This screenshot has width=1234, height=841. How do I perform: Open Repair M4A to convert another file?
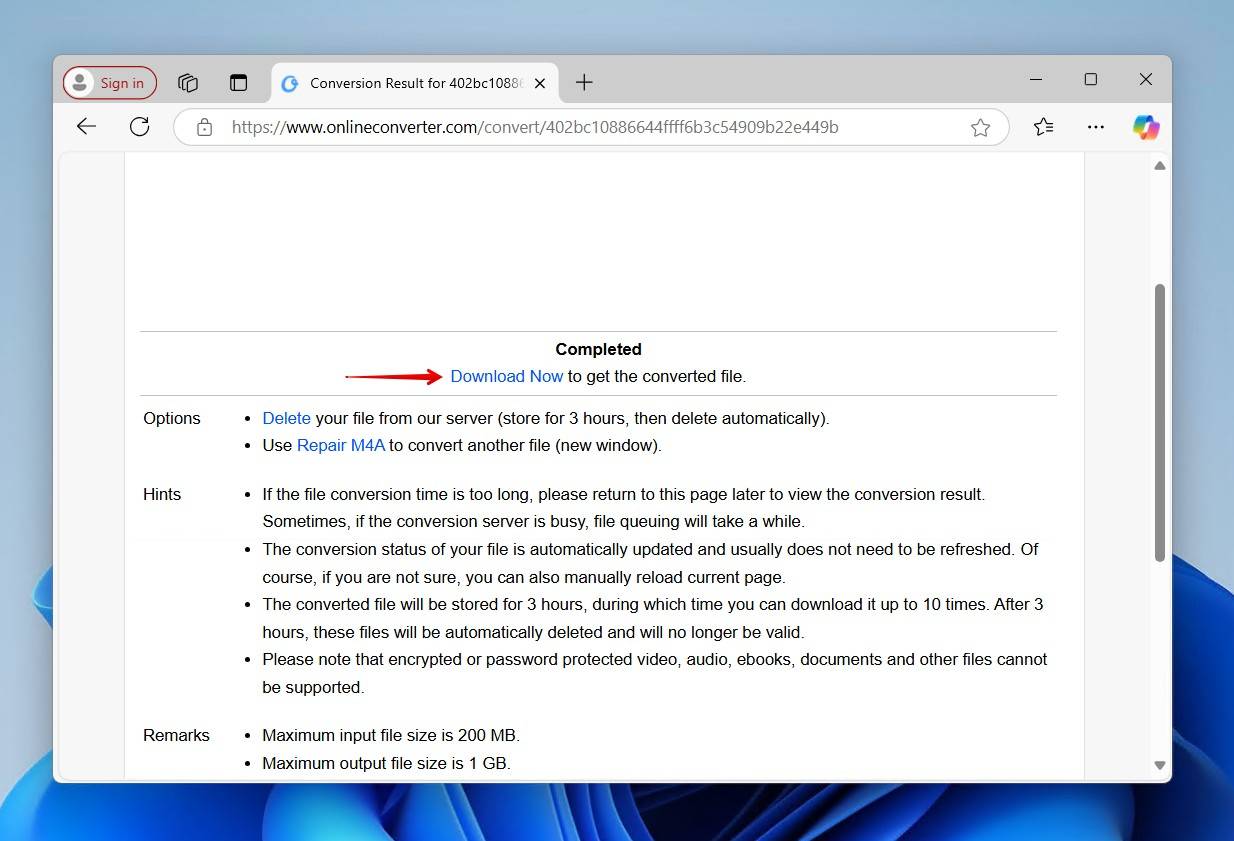[340, 445]
